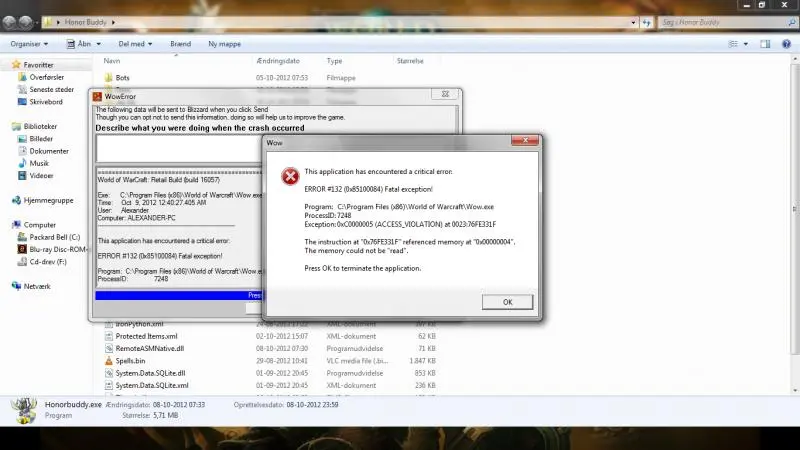This screenshot has height=450, width=800.
Task: Sort by the Størrelse column header
Action: 410,61
